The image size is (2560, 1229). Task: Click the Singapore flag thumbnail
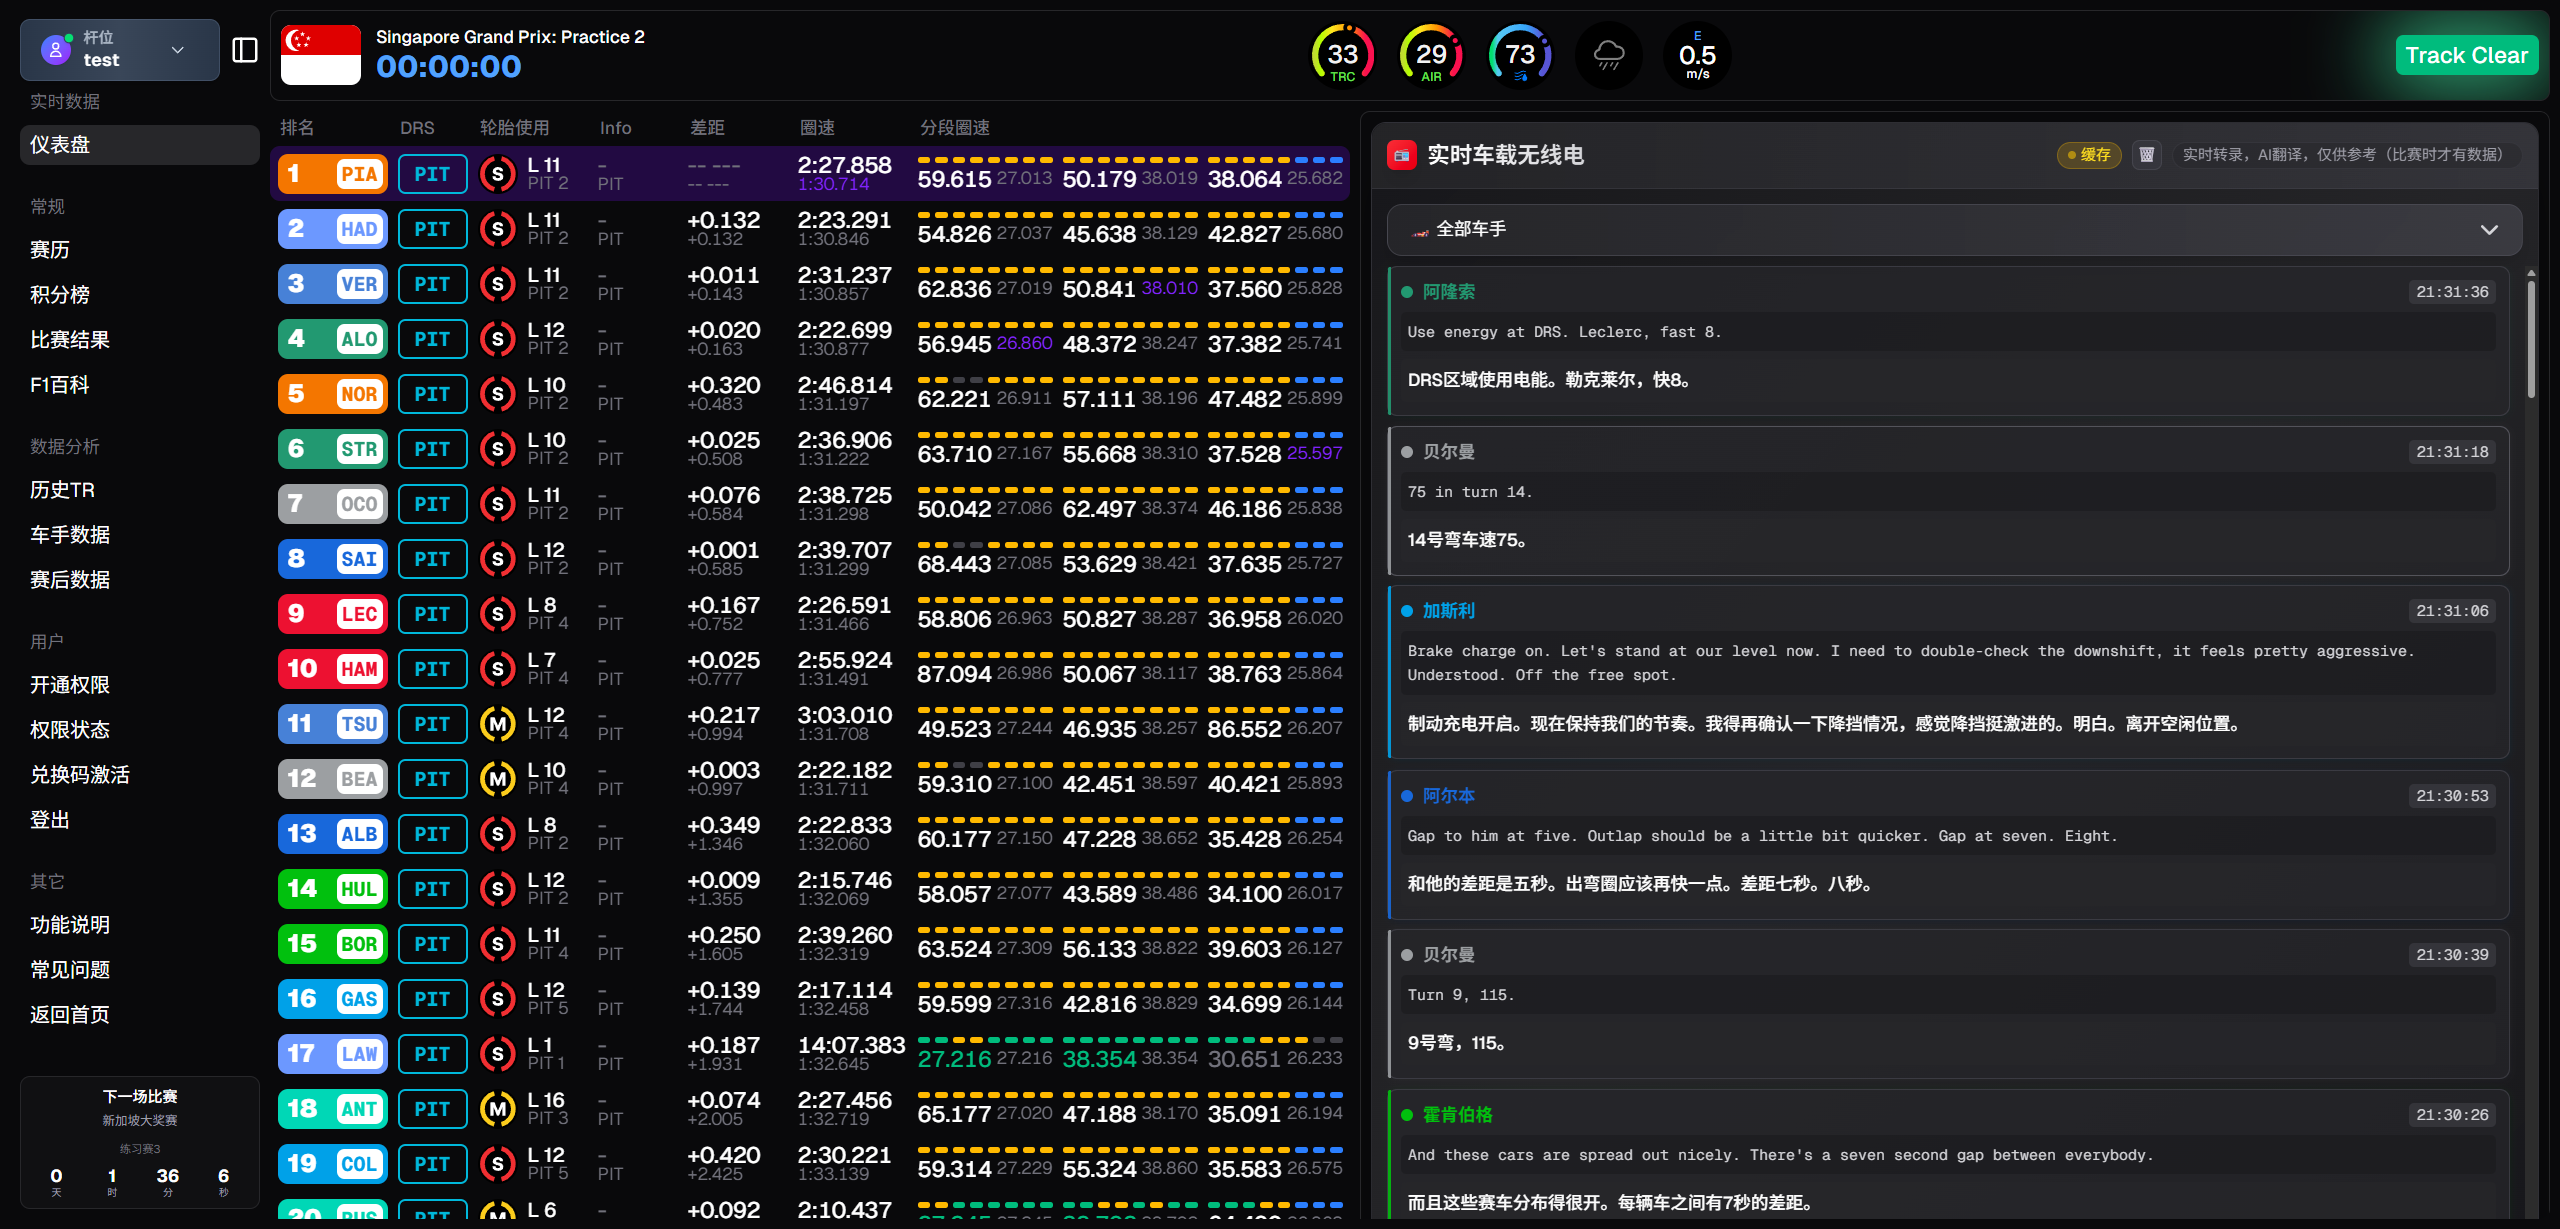[x=321, y=55]
